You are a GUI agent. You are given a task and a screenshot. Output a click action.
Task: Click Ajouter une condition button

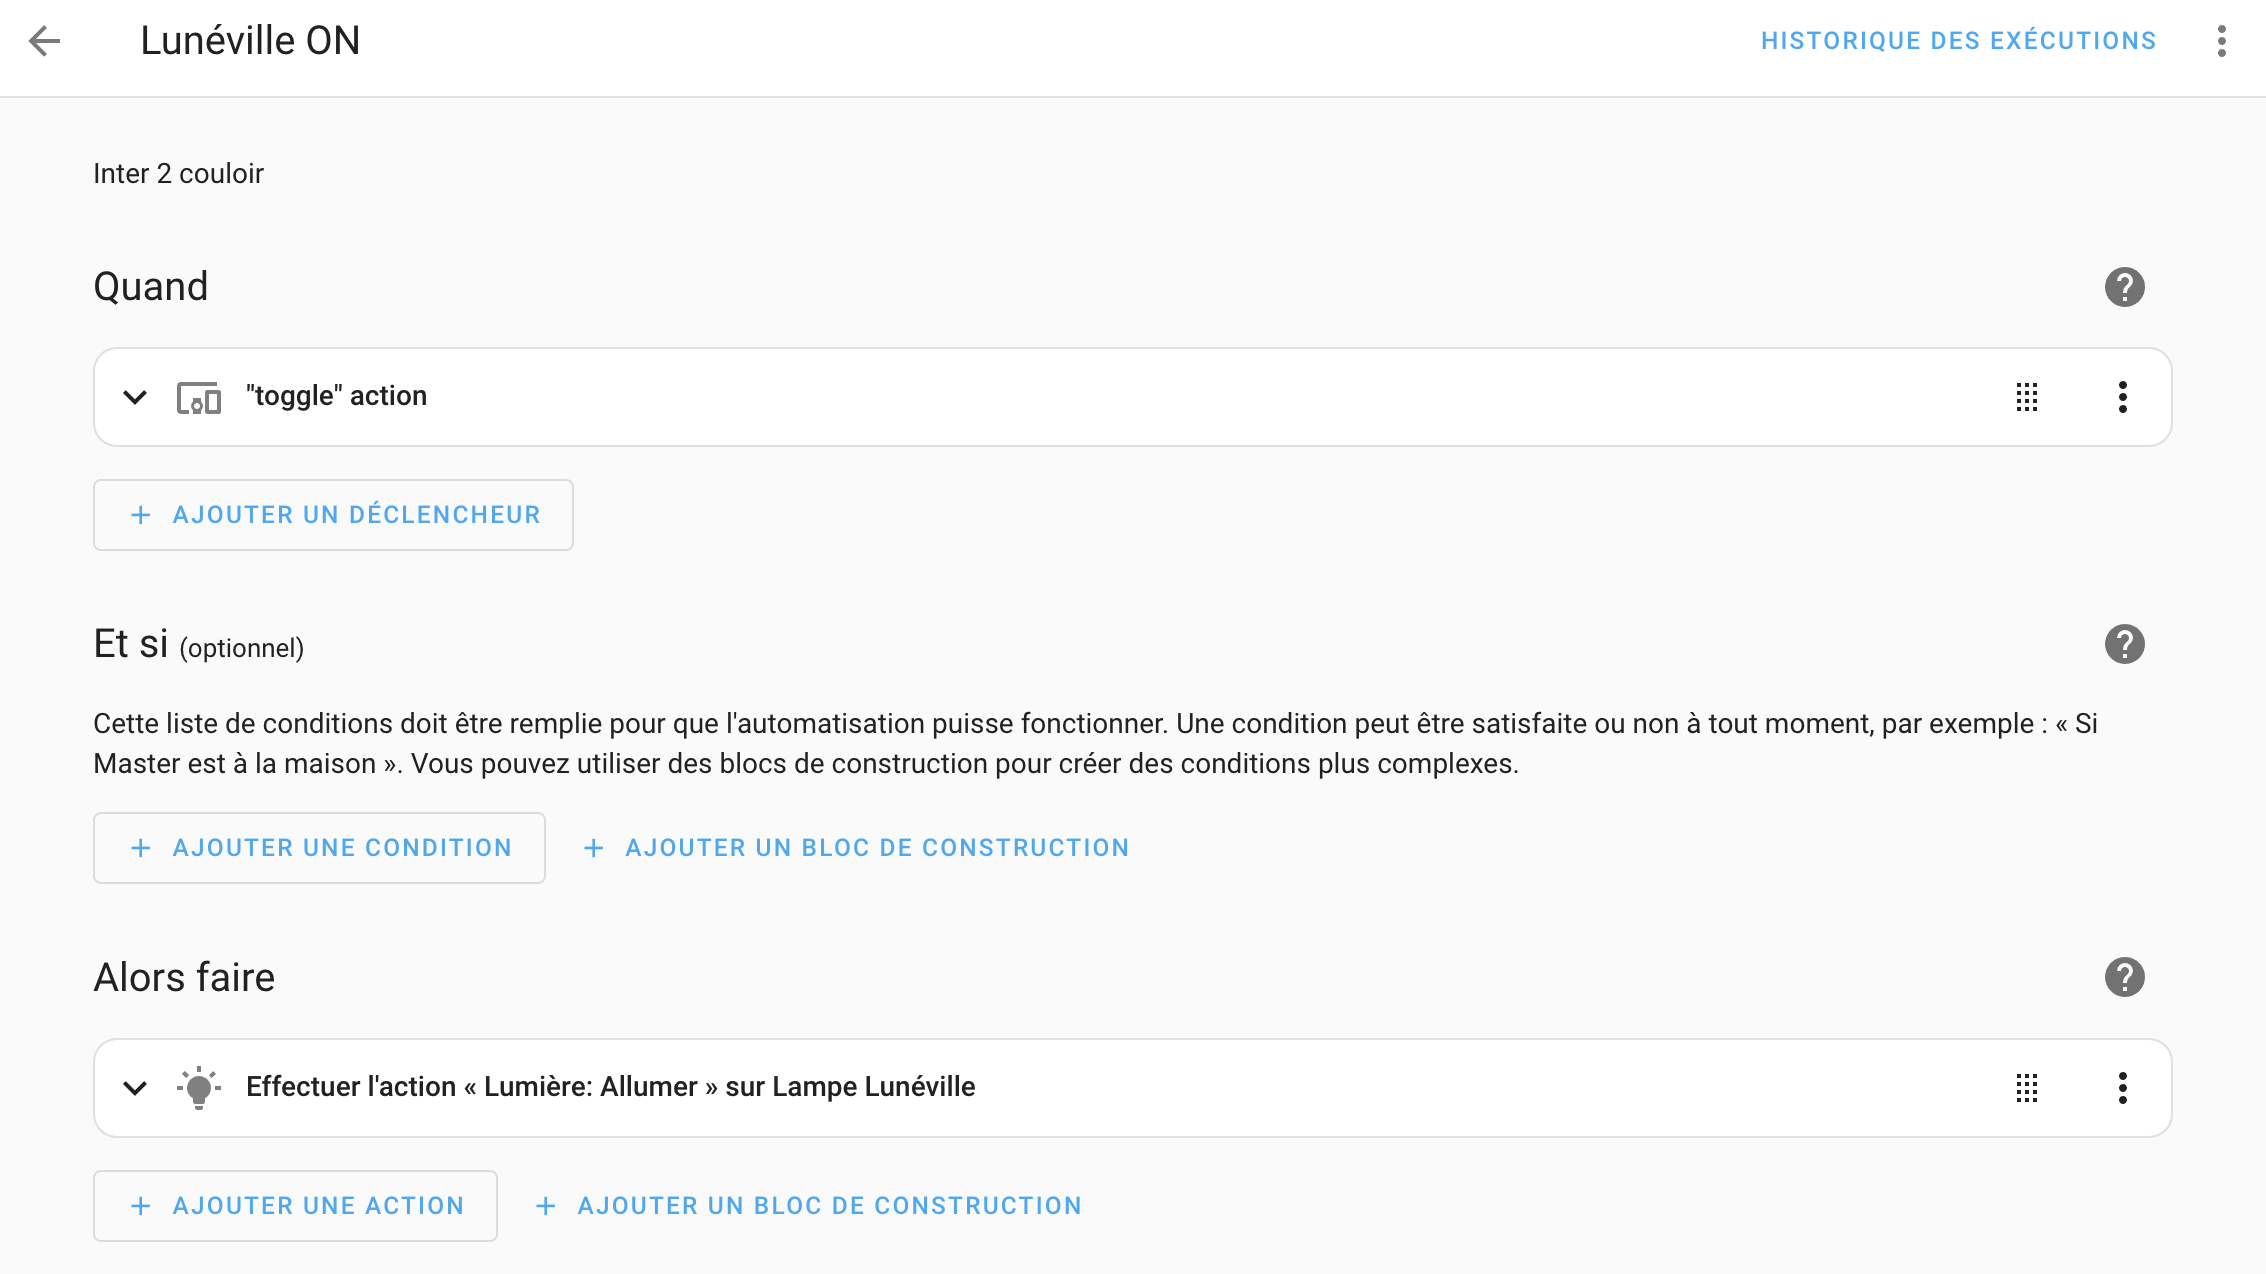319,848
